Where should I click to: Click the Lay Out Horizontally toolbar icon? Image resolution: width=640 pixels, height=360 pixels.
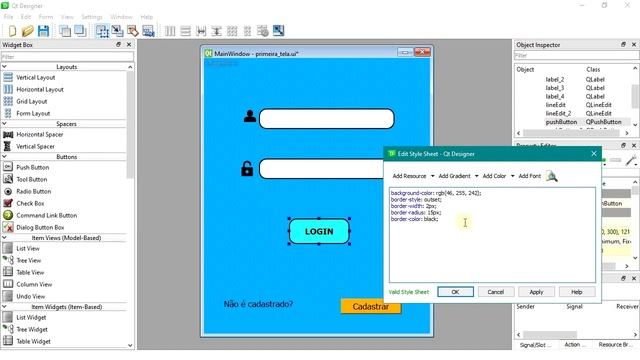[x=170, y=31]
